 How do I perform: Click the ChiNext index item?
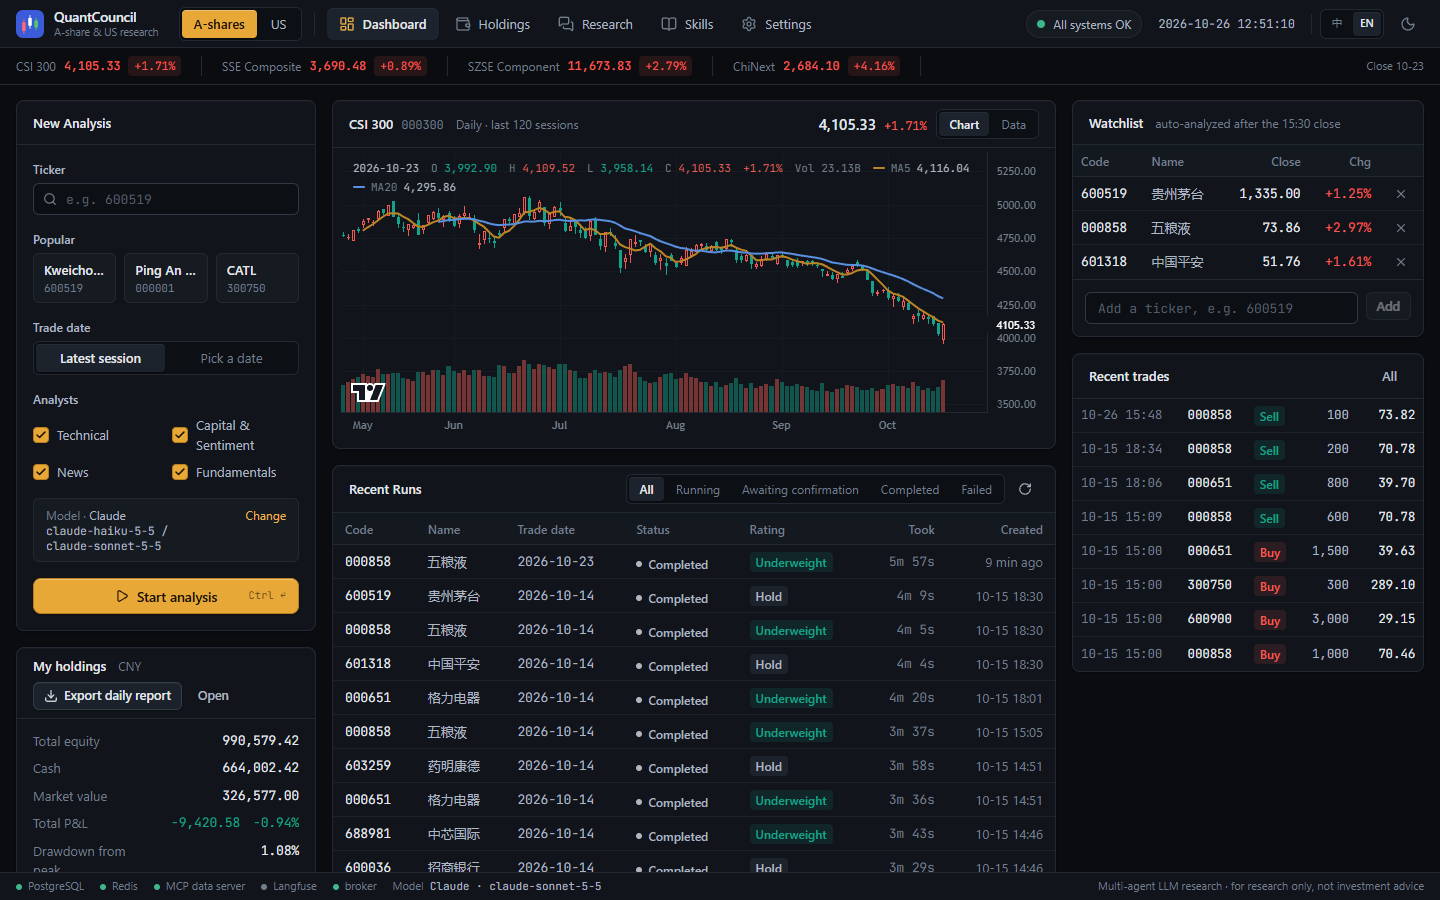(x=816, y=66)
